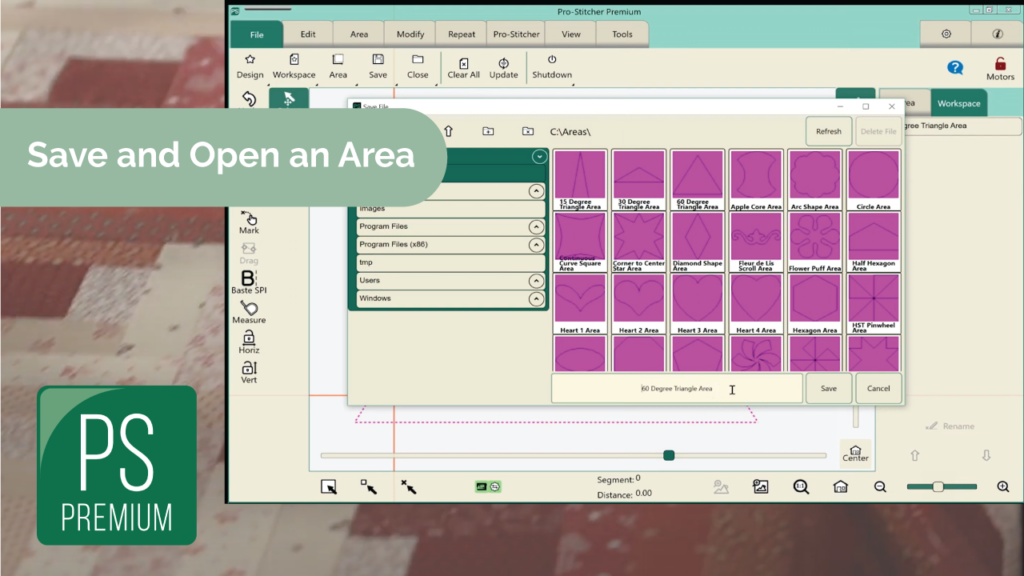The width and height of the screenshot is (1024, 576).
Task: Click the Update icon in the ribbon
Action: (503, 63)
